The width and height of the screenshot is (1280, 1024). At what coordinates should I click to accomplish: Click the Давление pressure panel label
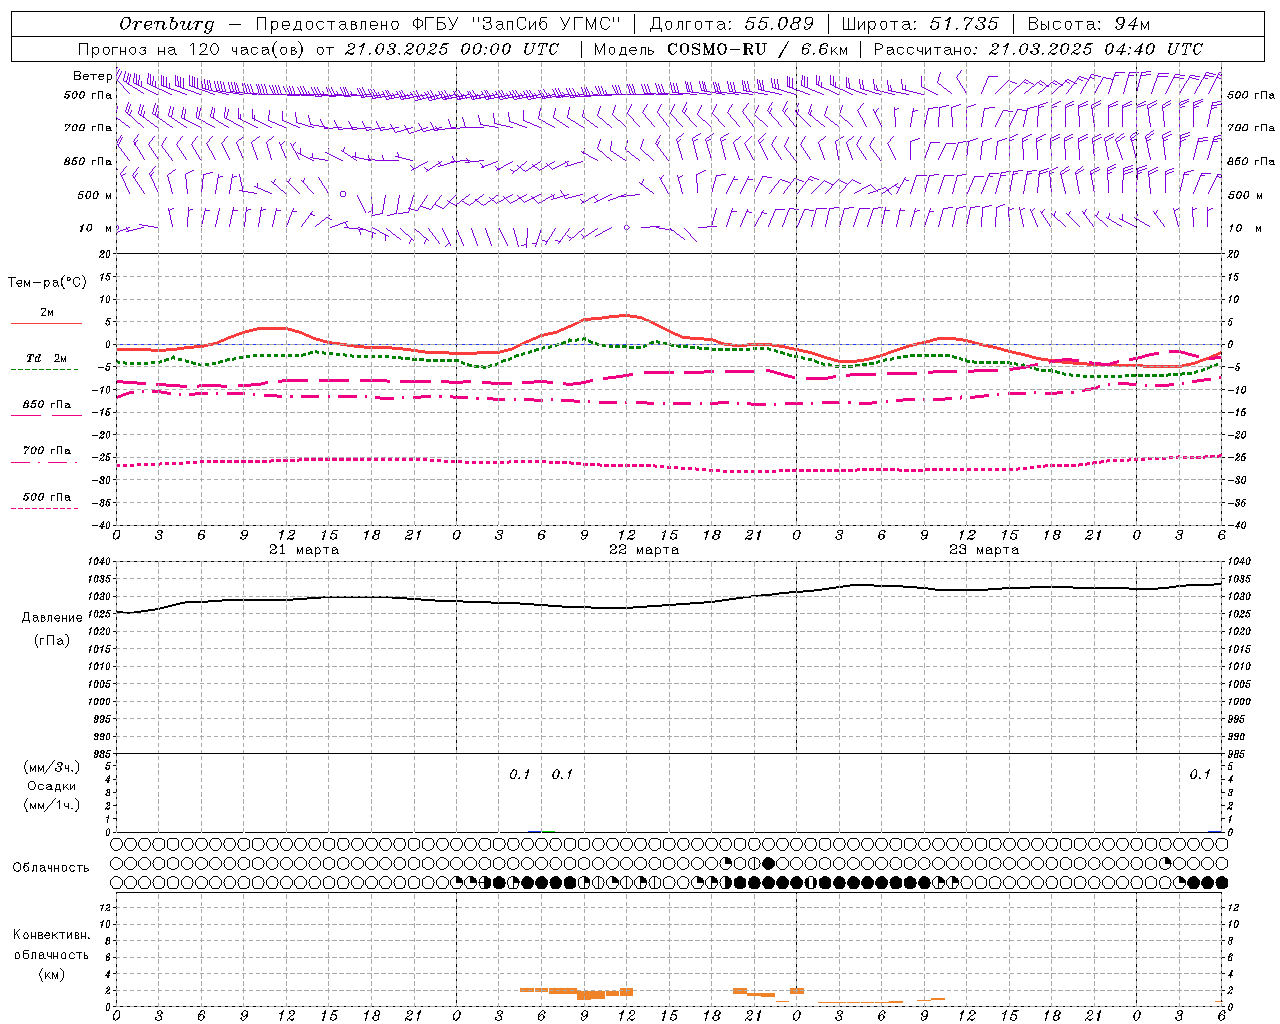tap(52, 618)
